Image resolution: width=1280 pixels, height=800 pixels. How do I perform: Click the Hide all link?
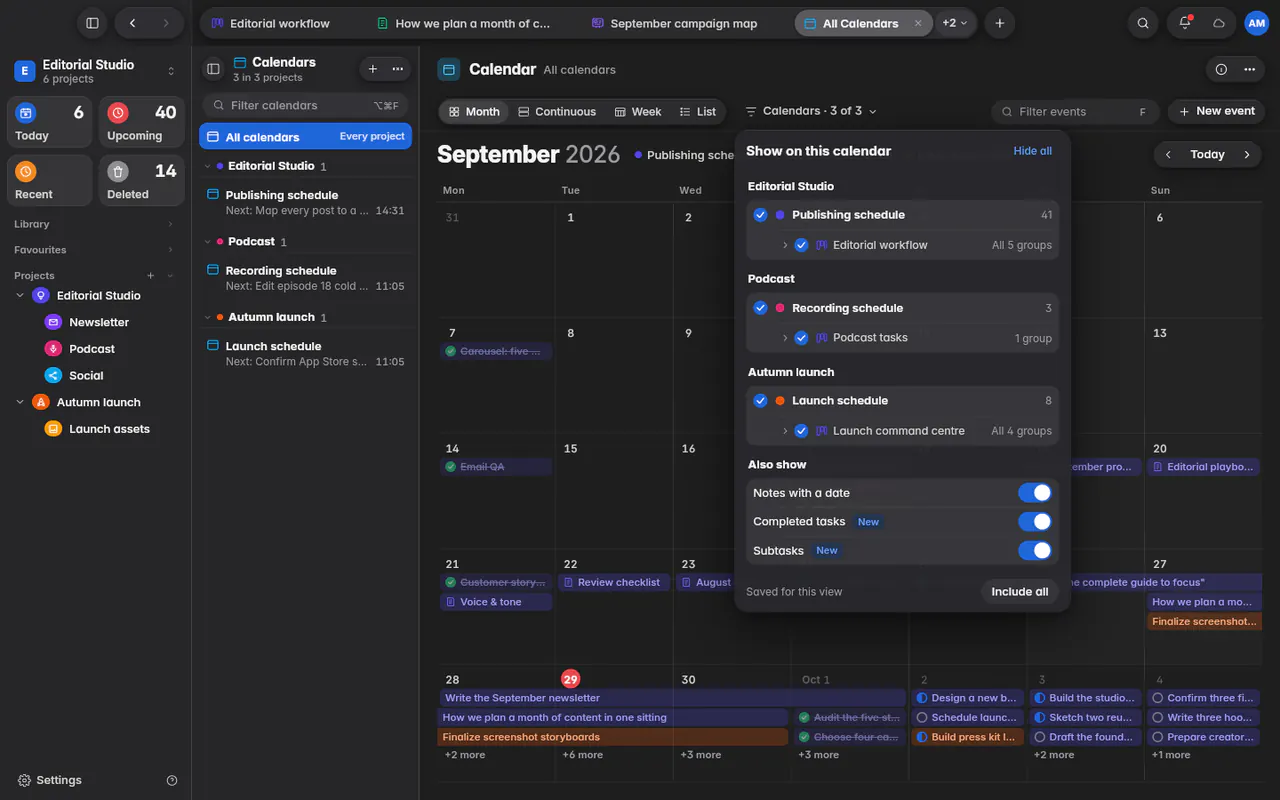(x=1032, y=151)
